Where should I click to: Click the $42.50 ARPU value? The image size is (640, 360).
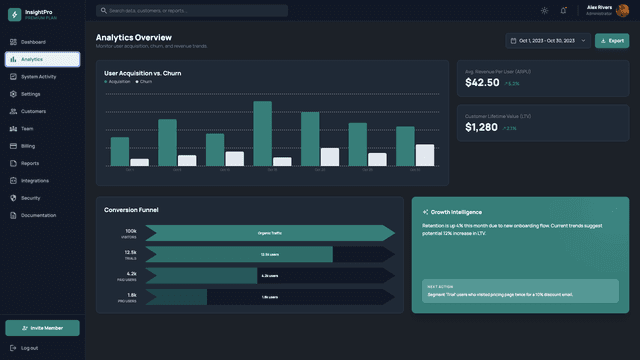coord(482,83)
